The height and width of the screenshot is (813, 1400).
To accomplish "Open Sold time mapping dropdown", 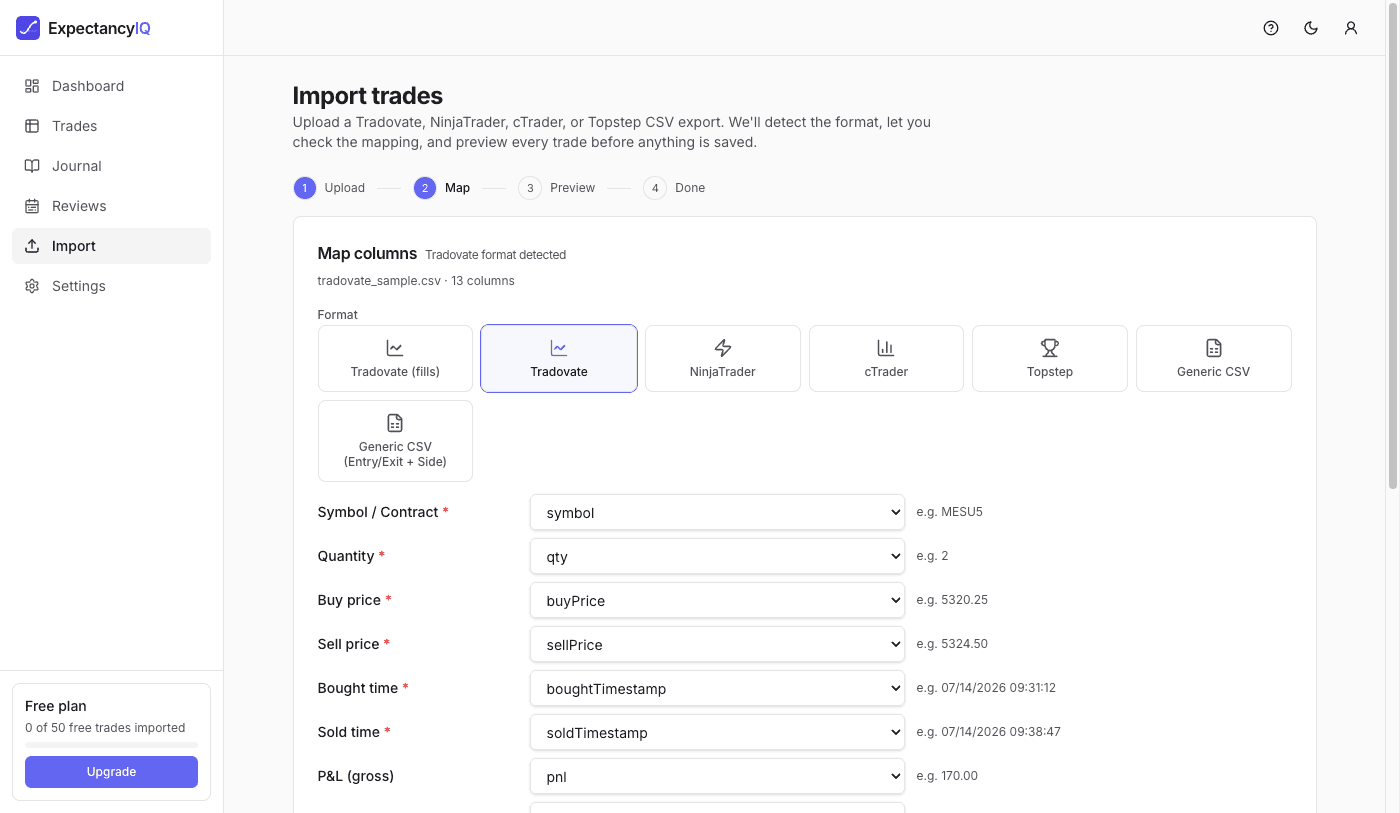I will point(717,732).
